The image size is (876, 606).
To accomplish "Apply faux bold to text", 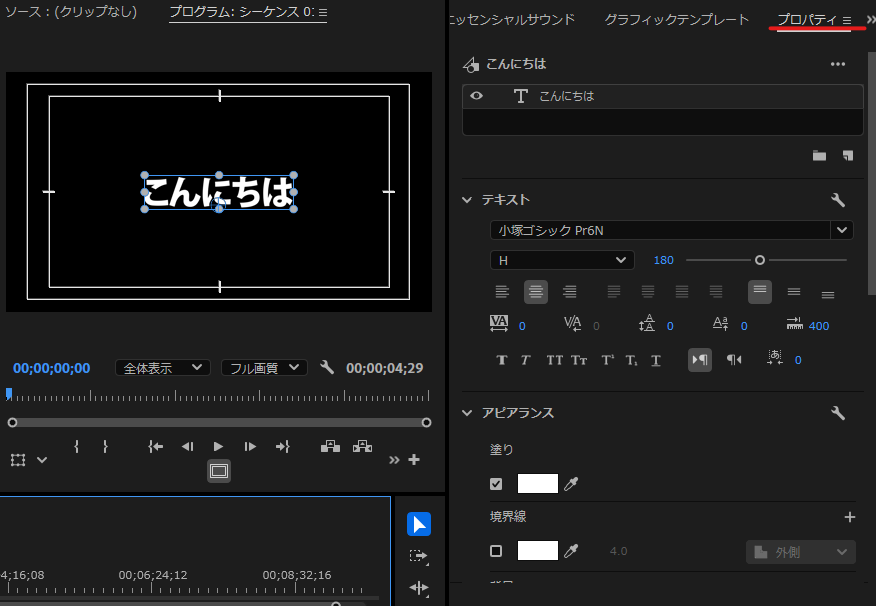I will 502,360.
